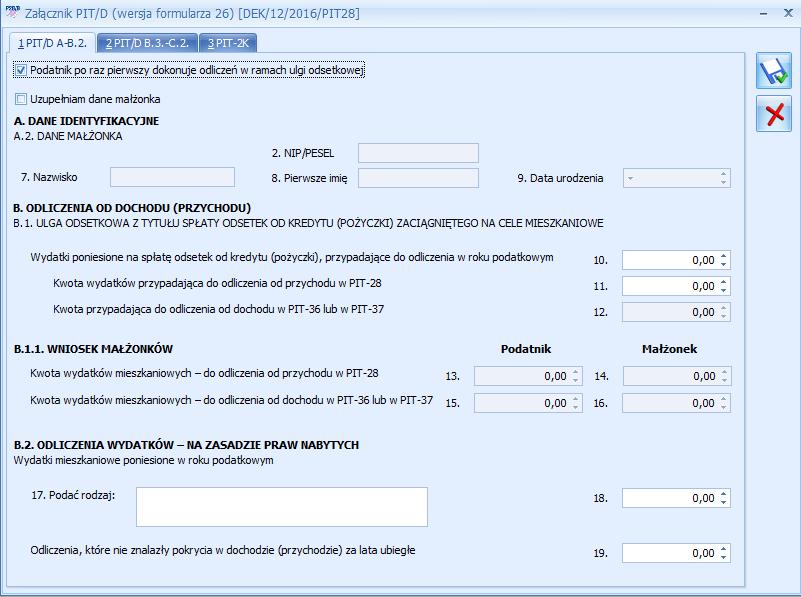Open the '9. Data urodzenia' date dropdown

pos(631,178)
